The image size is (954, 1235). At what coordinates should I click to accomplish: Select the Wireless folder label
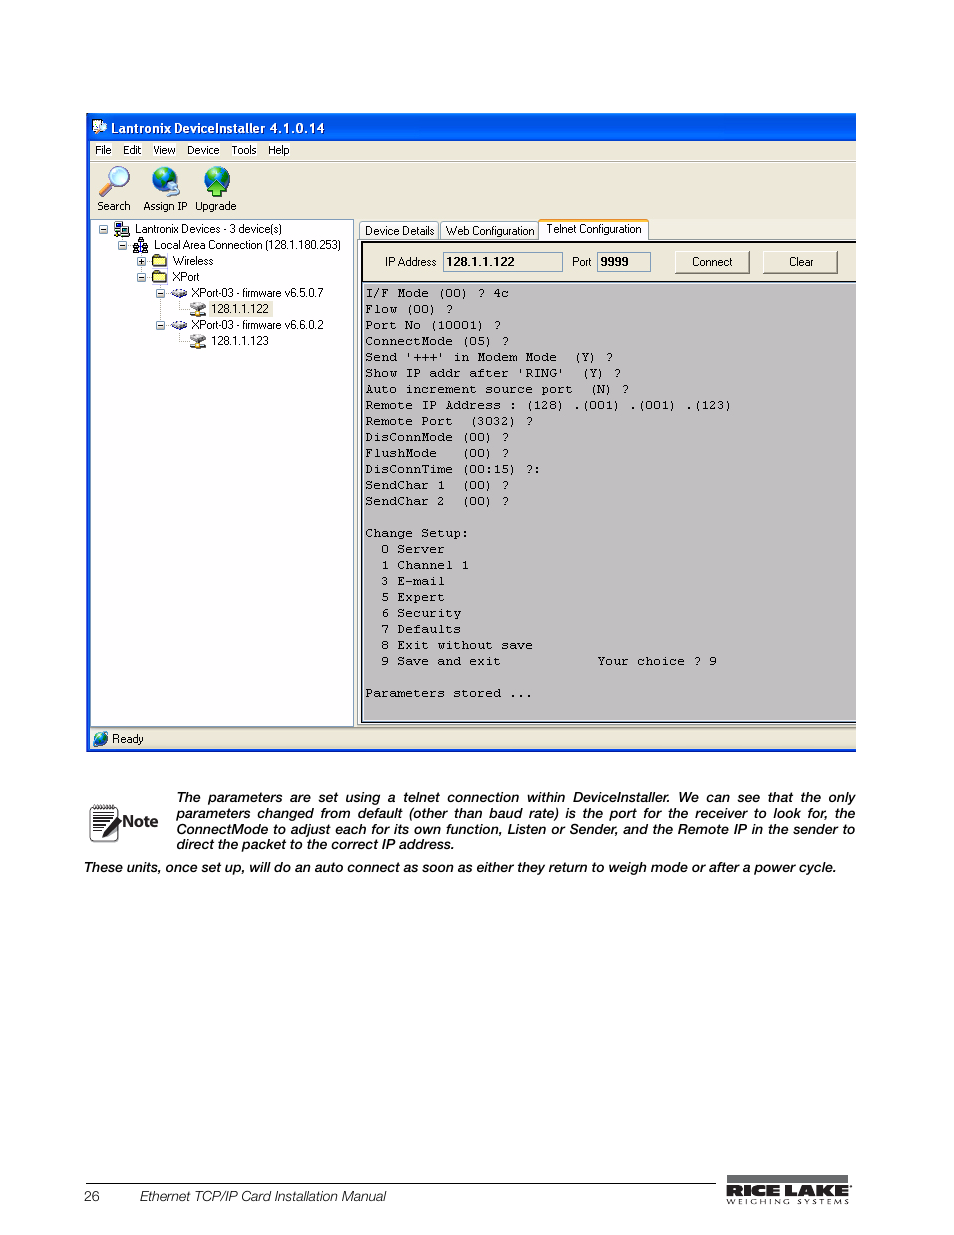(x=193, y=261)
